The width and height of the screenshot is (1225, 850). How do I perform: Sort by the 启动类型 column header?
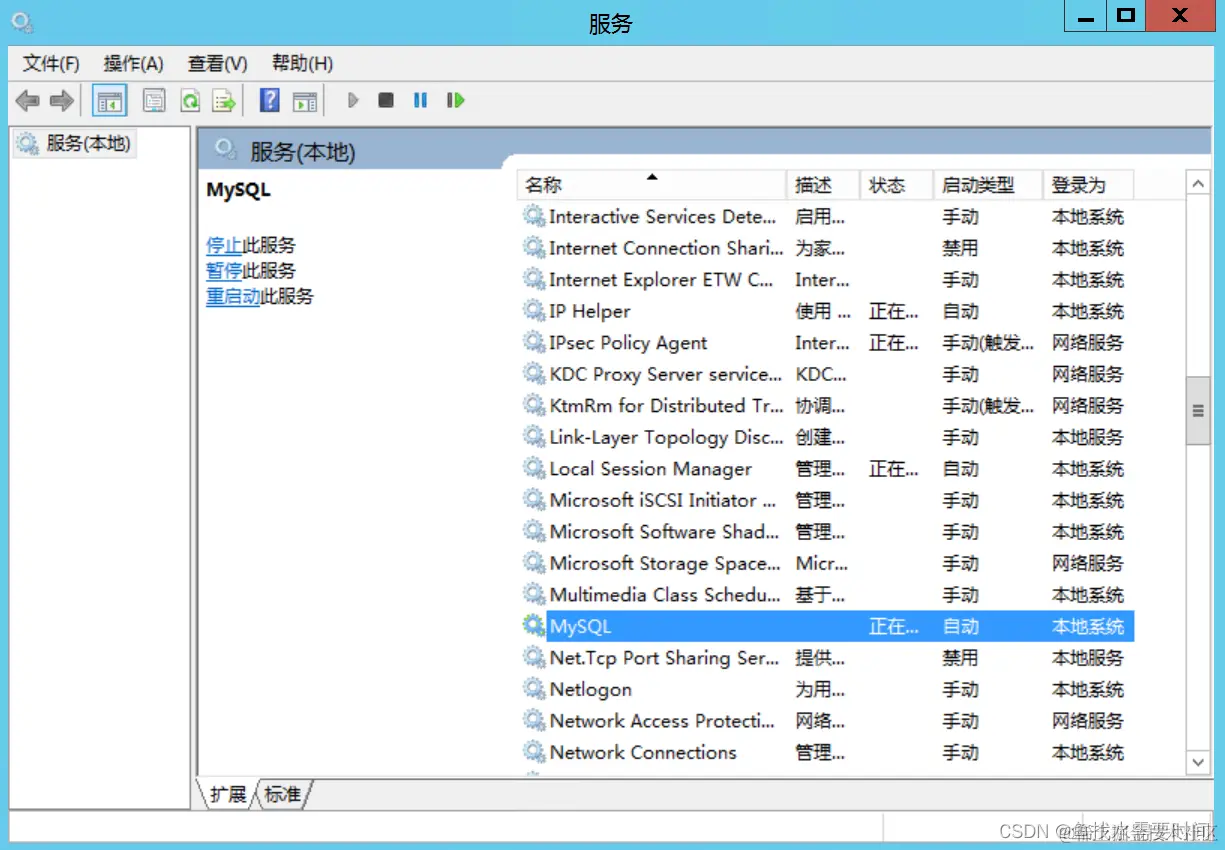[988, 185]
